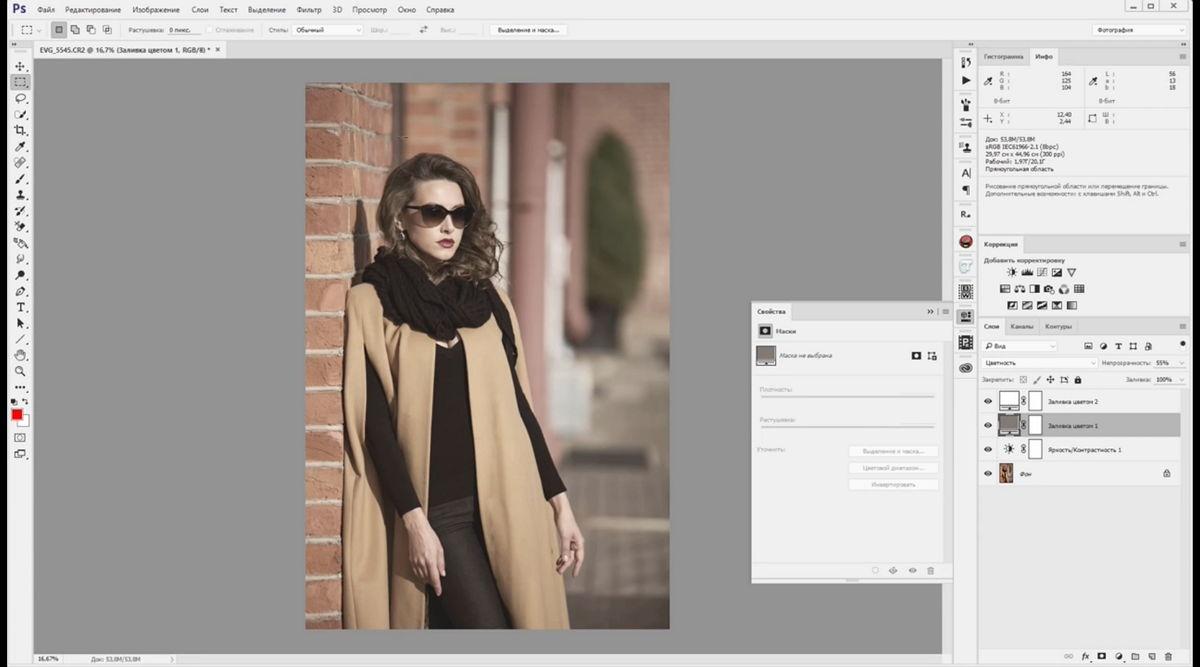Viewport: 1200px width, 667px height.
Task: Click the red foreground color swatch
Action: (17, 415)
